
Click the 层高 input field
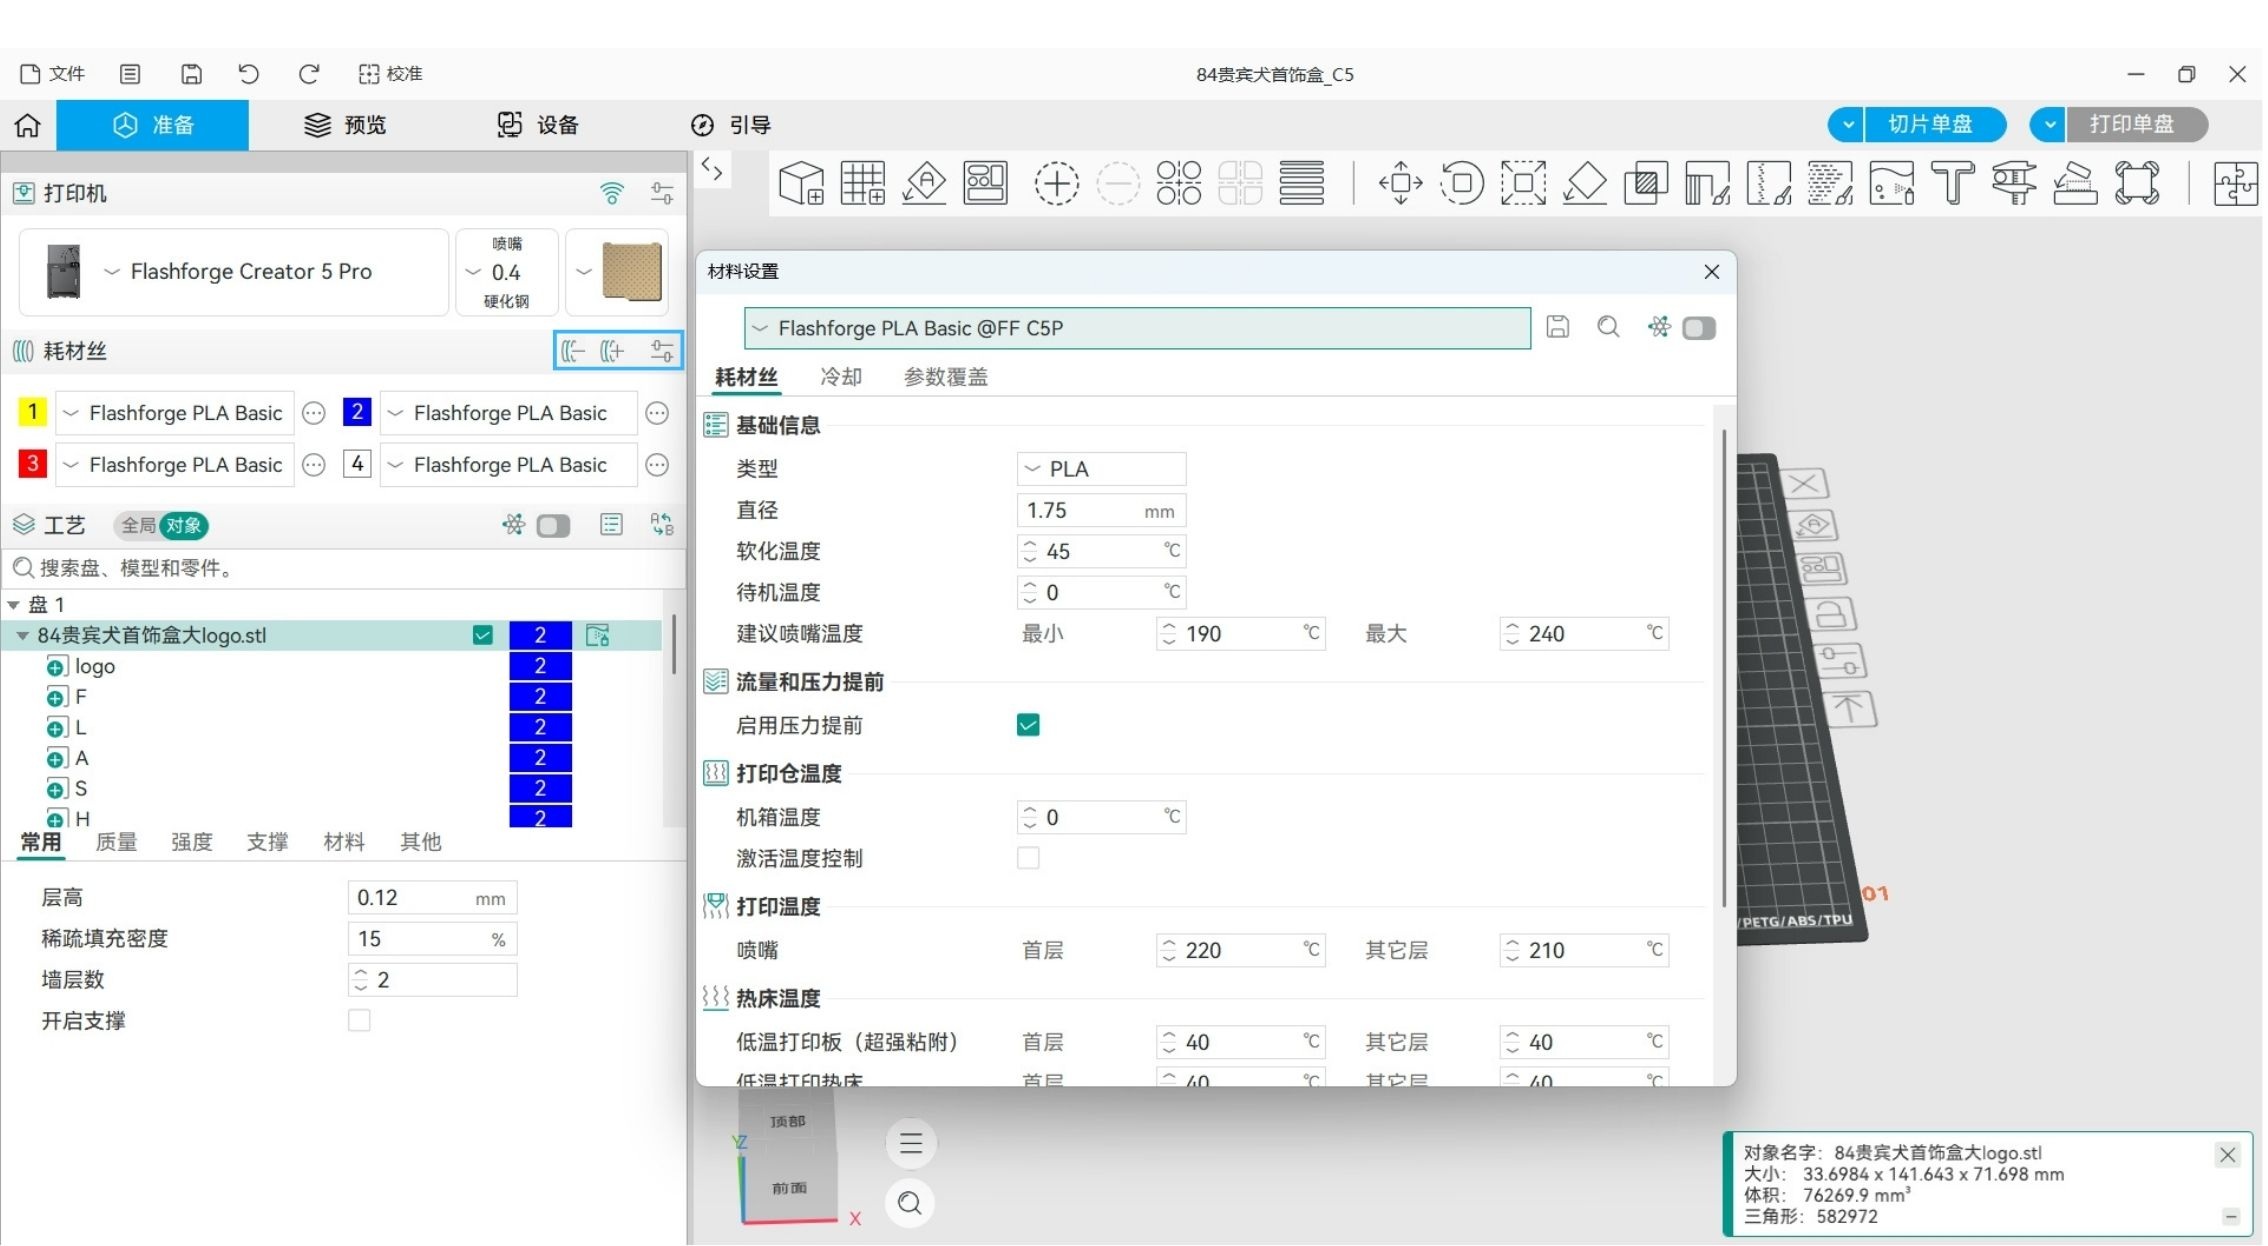click(432, 898)
